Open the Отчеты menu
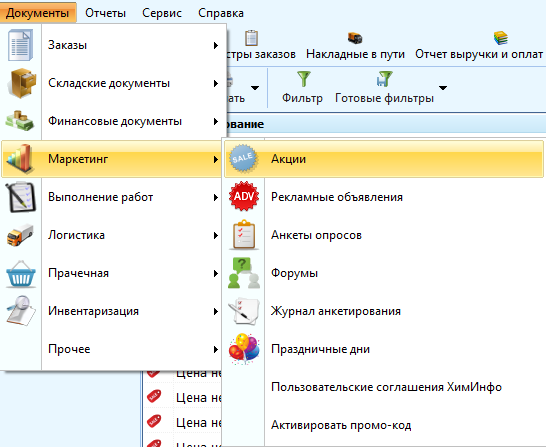546x447 pixels. pyautogui.click(x=105, y=13)
